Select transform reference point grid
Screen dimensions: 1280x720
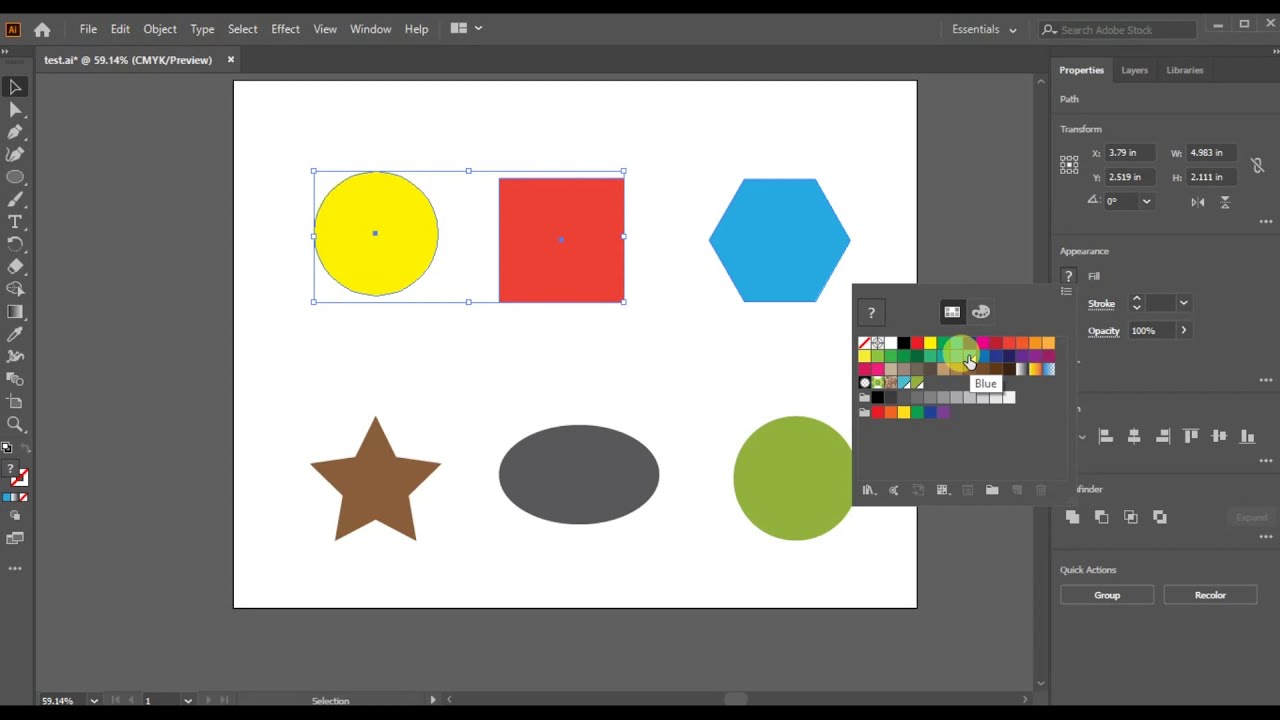1069,165
